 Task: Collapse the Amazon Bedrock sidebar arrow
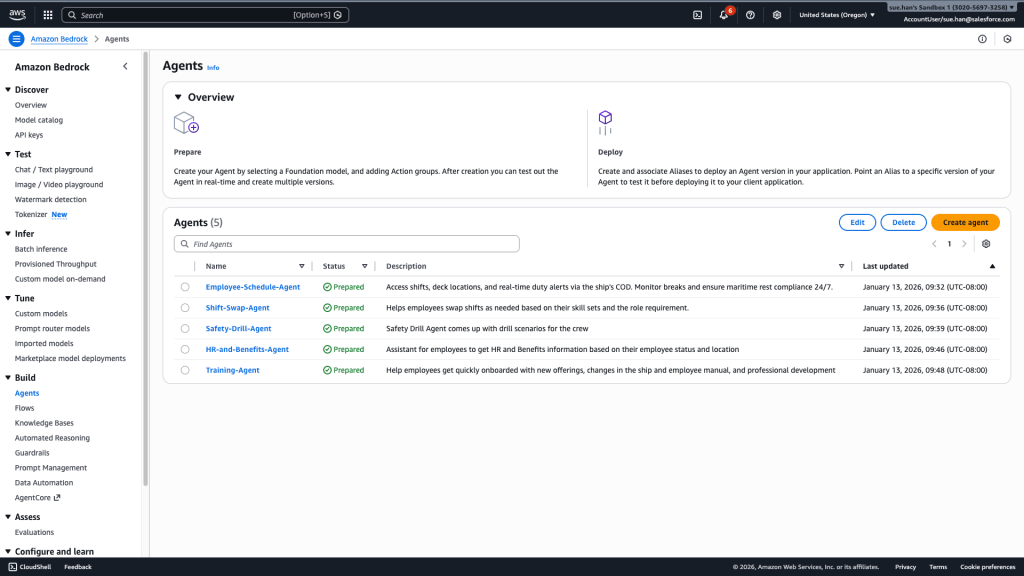pos(125,66)
